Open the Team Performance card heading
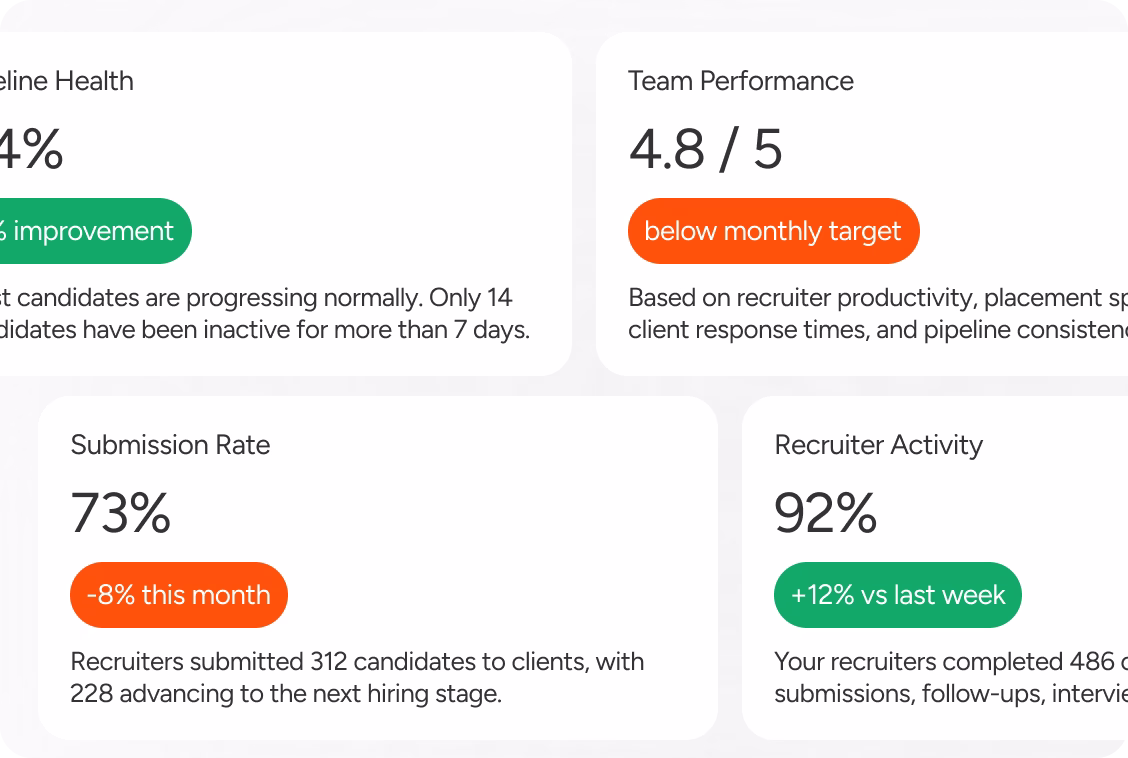The width and height of the screenshot is (1128, 758). click(x=741, y=81)
